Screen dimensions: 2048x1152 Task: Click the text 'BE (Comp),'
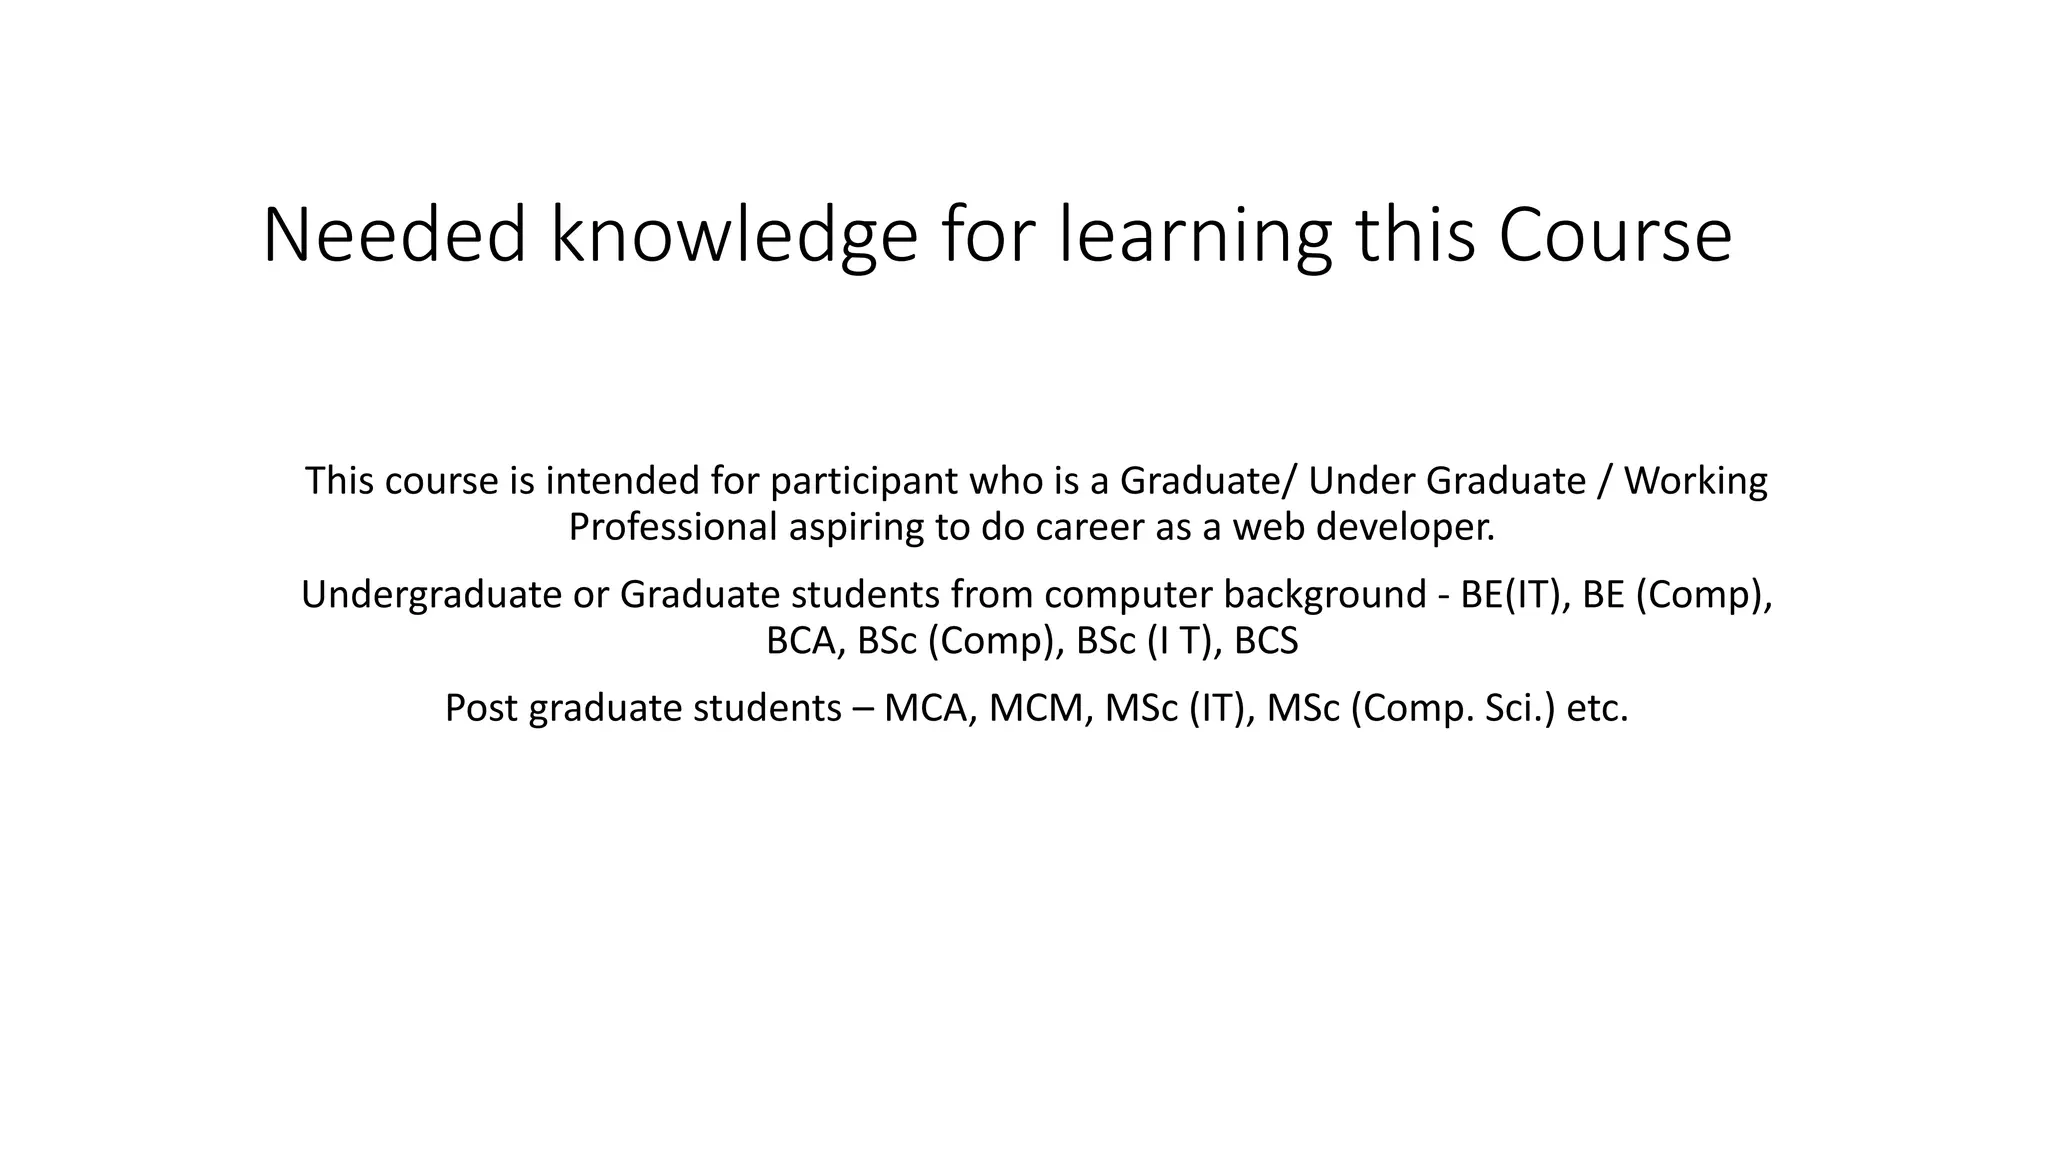(1677, 595)
